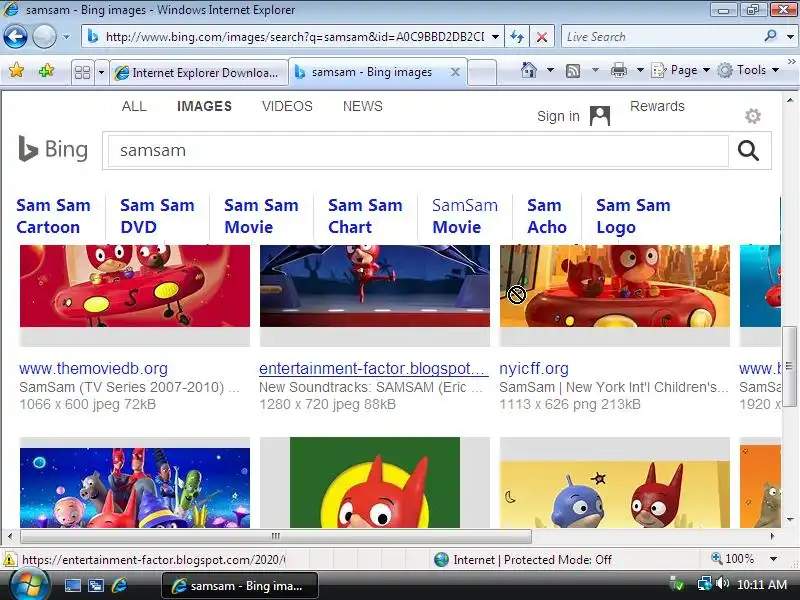800x600 pixels.
Task: Click the Refresh page icon
Action: coord(517,37)
